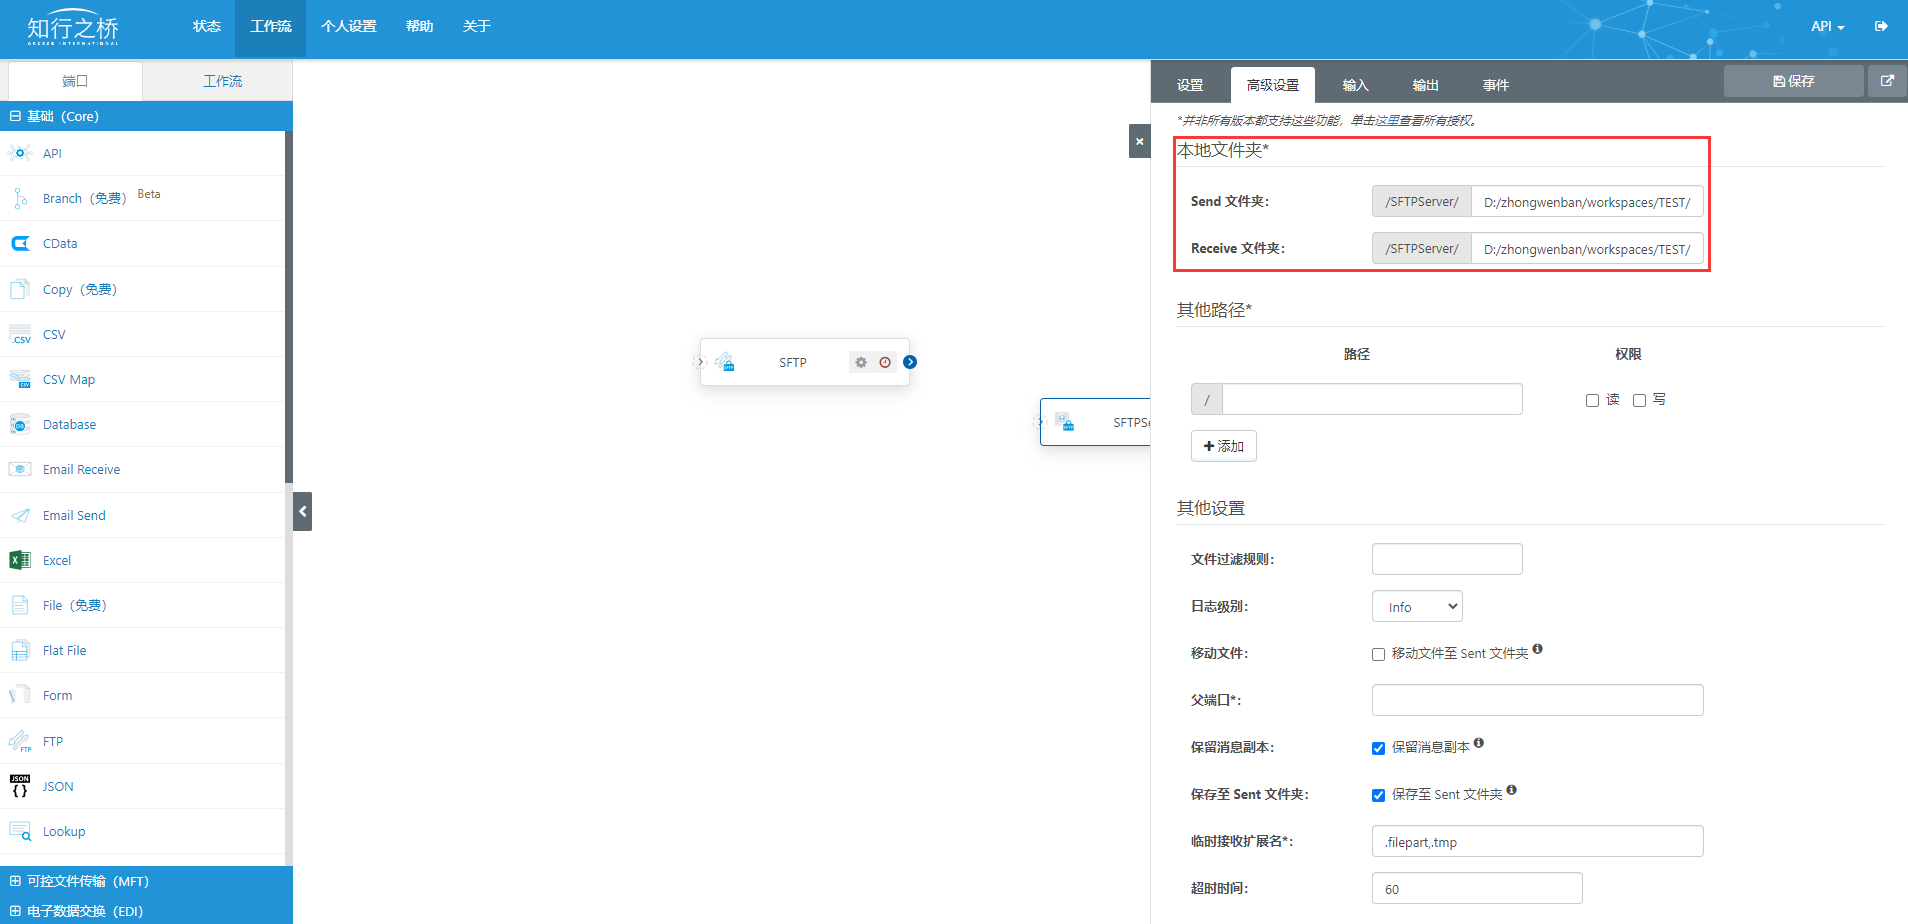Screen dimensions: 1908x924
Task: Open panel in new window icon
Action: pyautogui.click(x=1887, y=81)
